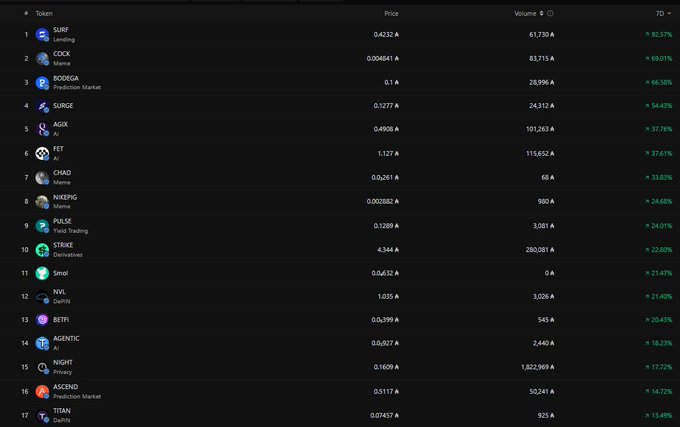Click DePIN tag under TITAN
The width and height of the screenshot is (680, 427).
[62, 420]
